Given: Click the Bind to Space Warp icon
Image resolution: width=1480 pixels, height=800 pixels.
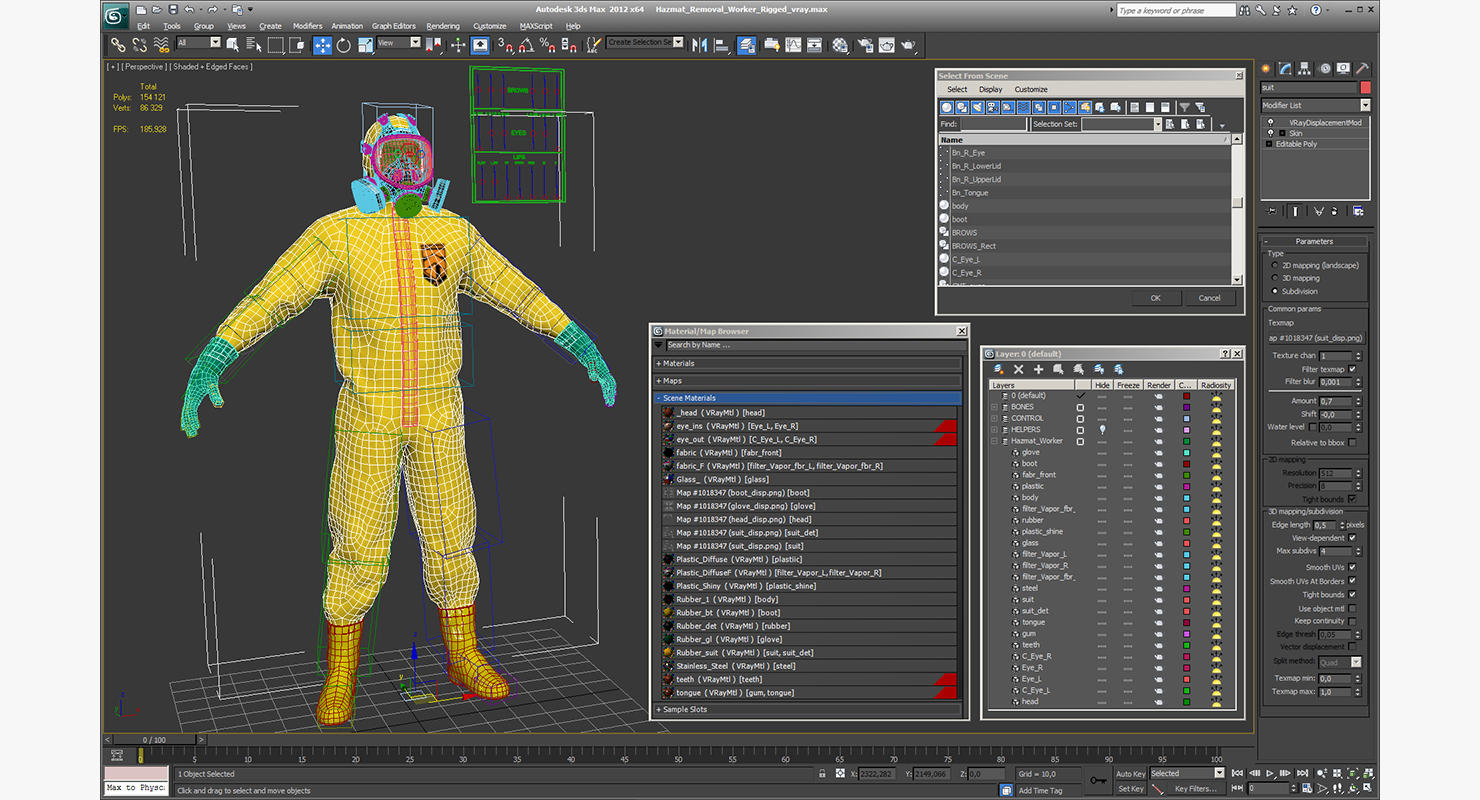Looking at the screenshot, I should click(161, 45).
